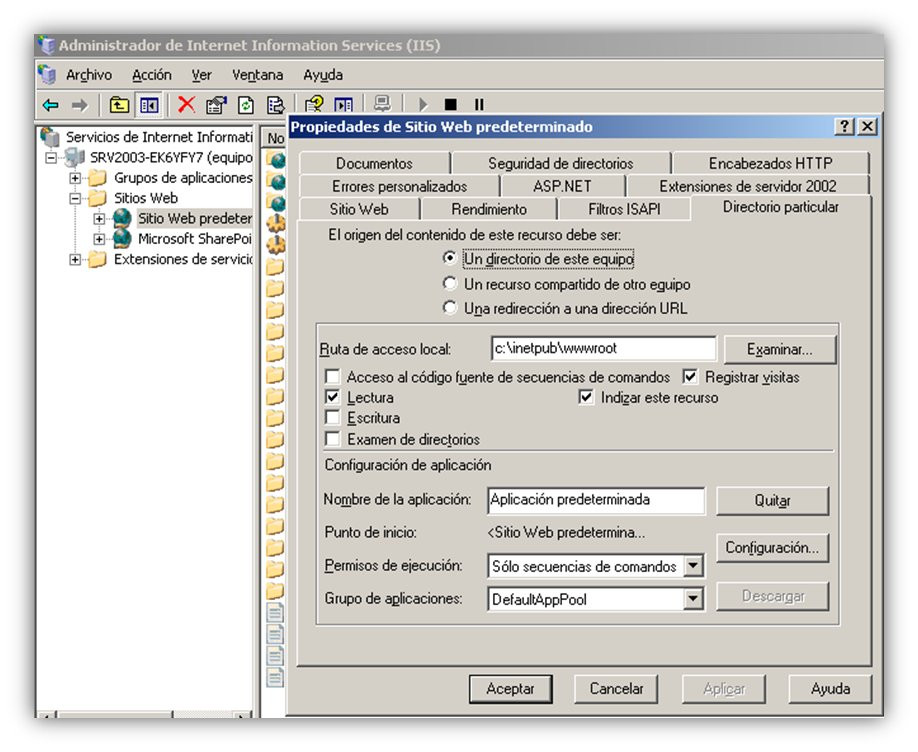This screenshot has width=918, height=752.
Task: Select Sitio Web predeterminado in tree
Action: click(194, 218)
